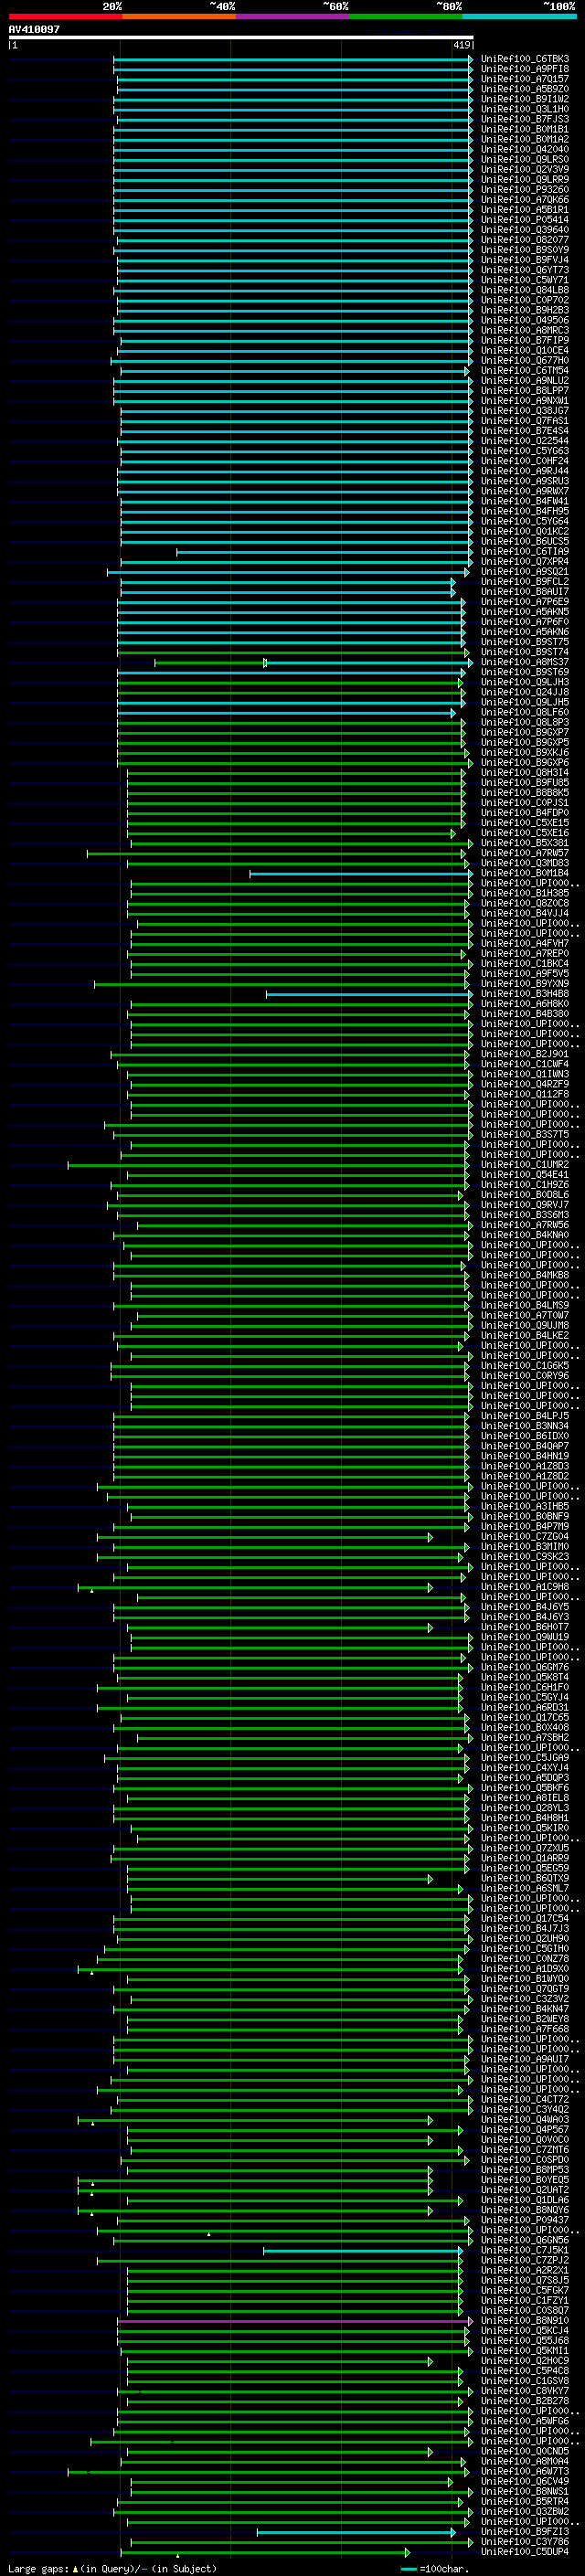
Task: Select hit label UniRef100_C1FZY1
Action: (x=524, y=2301)
